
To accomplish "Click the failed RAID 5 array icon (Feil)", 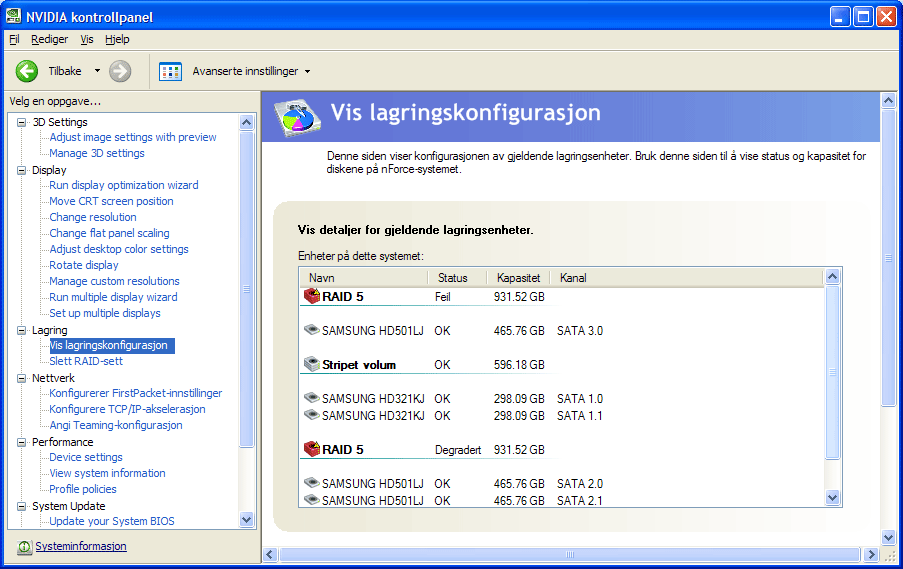I will pyautogui.click(x=312, y=296).
